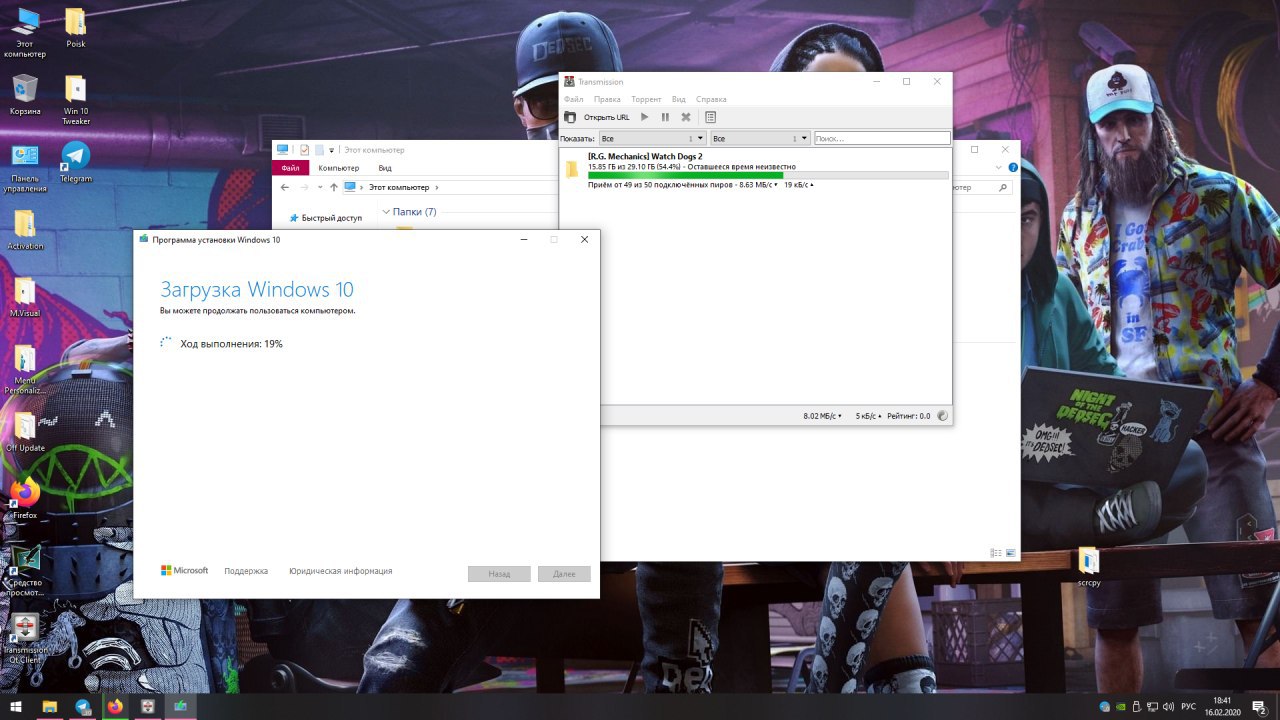Switch Explorer to large icons view
This screenshot has width=1280, height=720.
point(1010,553)
